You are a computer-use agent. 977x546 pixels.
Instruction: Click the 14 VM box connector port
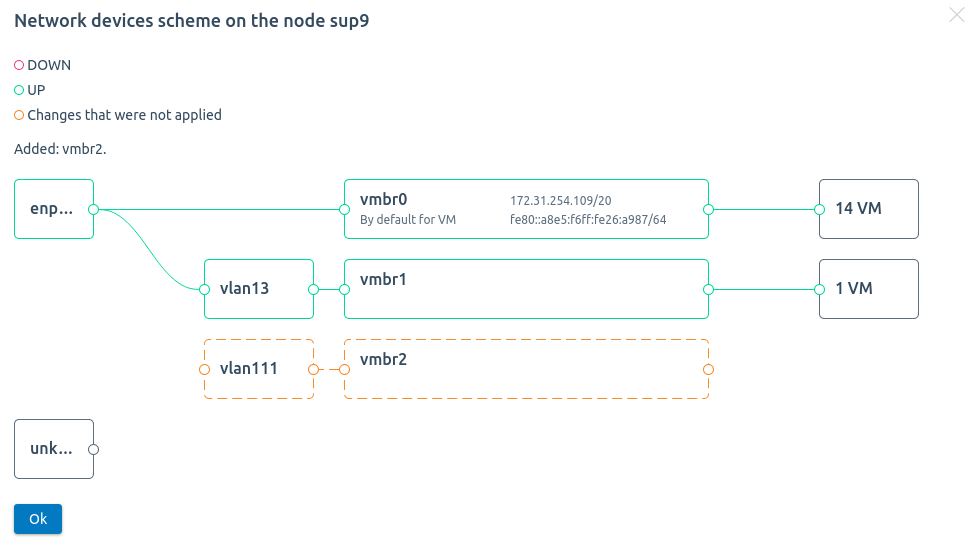819,209
